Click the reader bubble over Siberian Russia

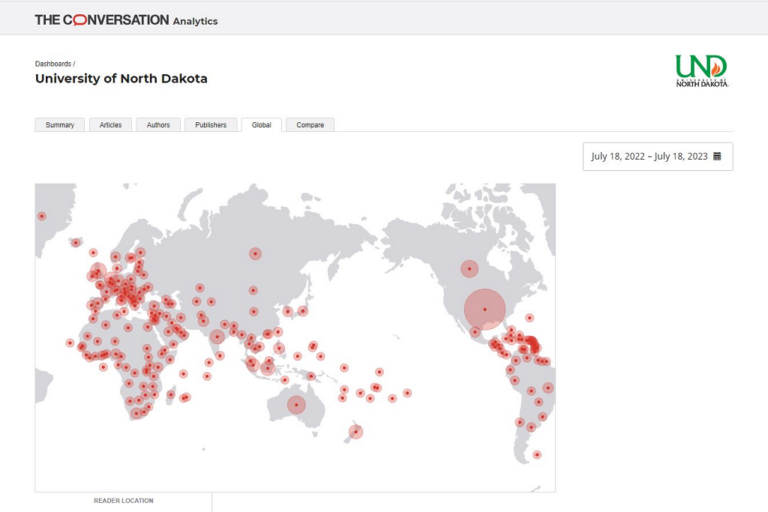pos(255,253)
